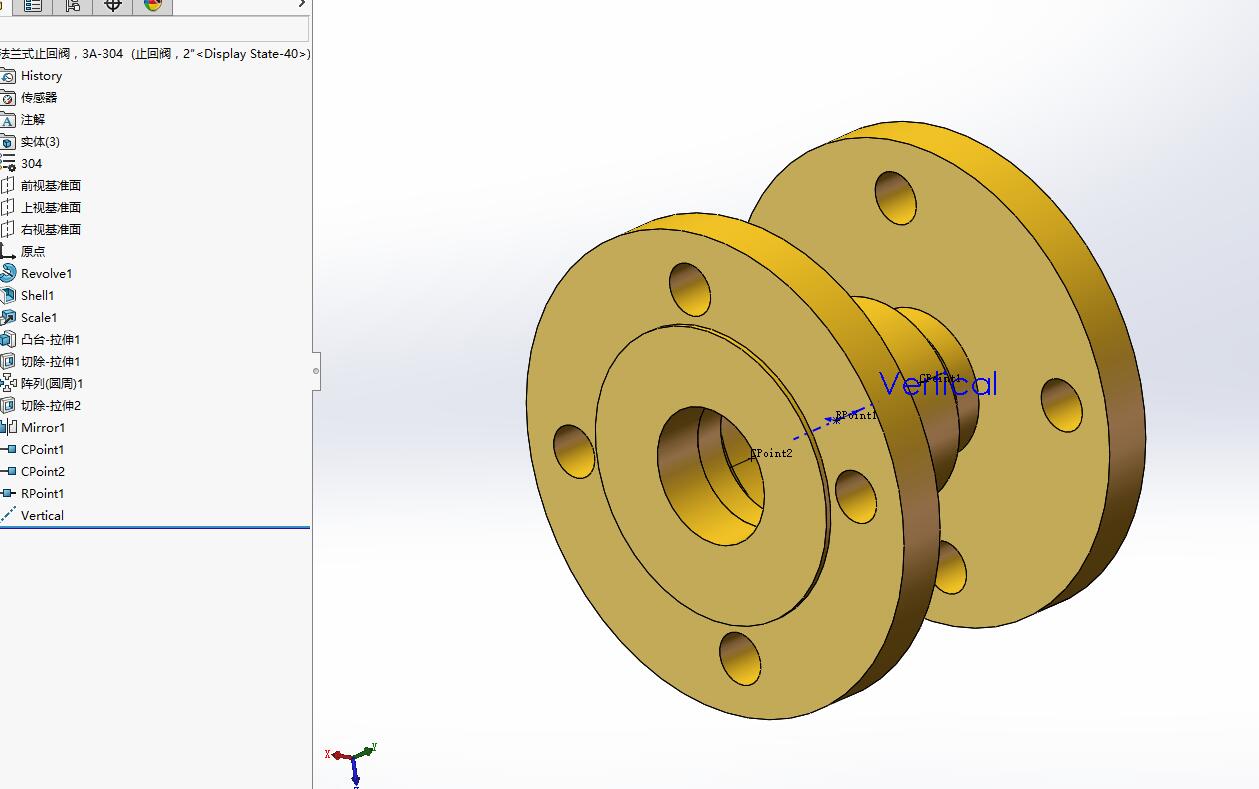Select the 切除-拉伸1 cut-extrude icon
1259x789 pixels.
8,362
